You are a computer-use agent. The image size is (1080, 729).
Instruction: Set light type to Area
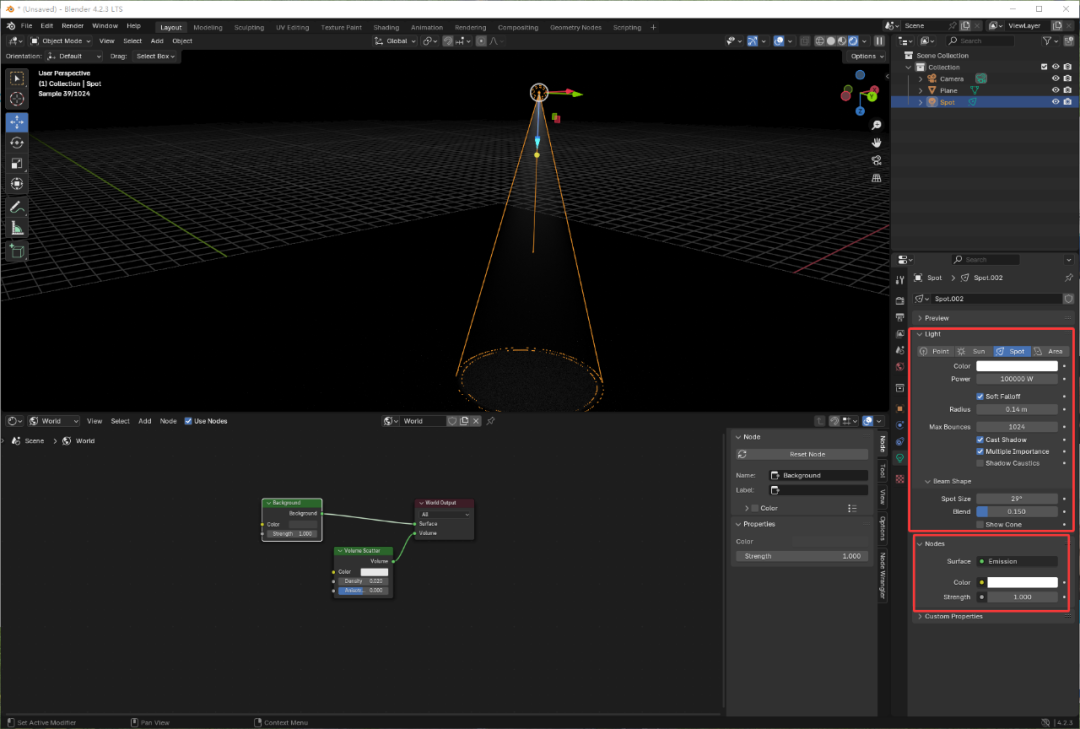[x=1049, y=351]
